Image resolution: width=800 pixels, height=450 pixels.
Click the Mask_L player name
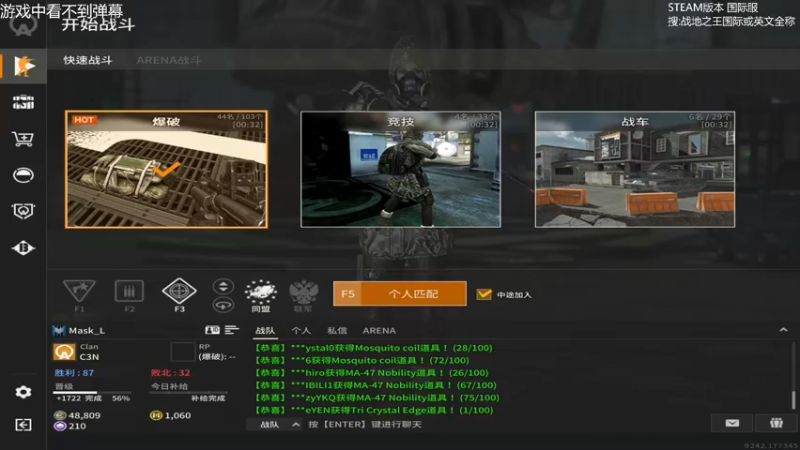pos(87,331)
